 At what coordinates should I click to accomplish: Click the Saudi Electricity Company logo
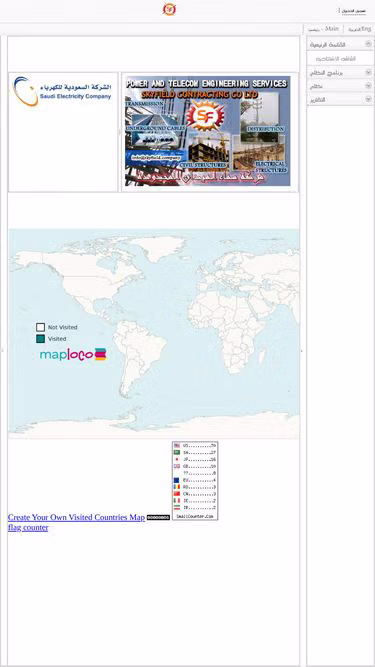62,91
